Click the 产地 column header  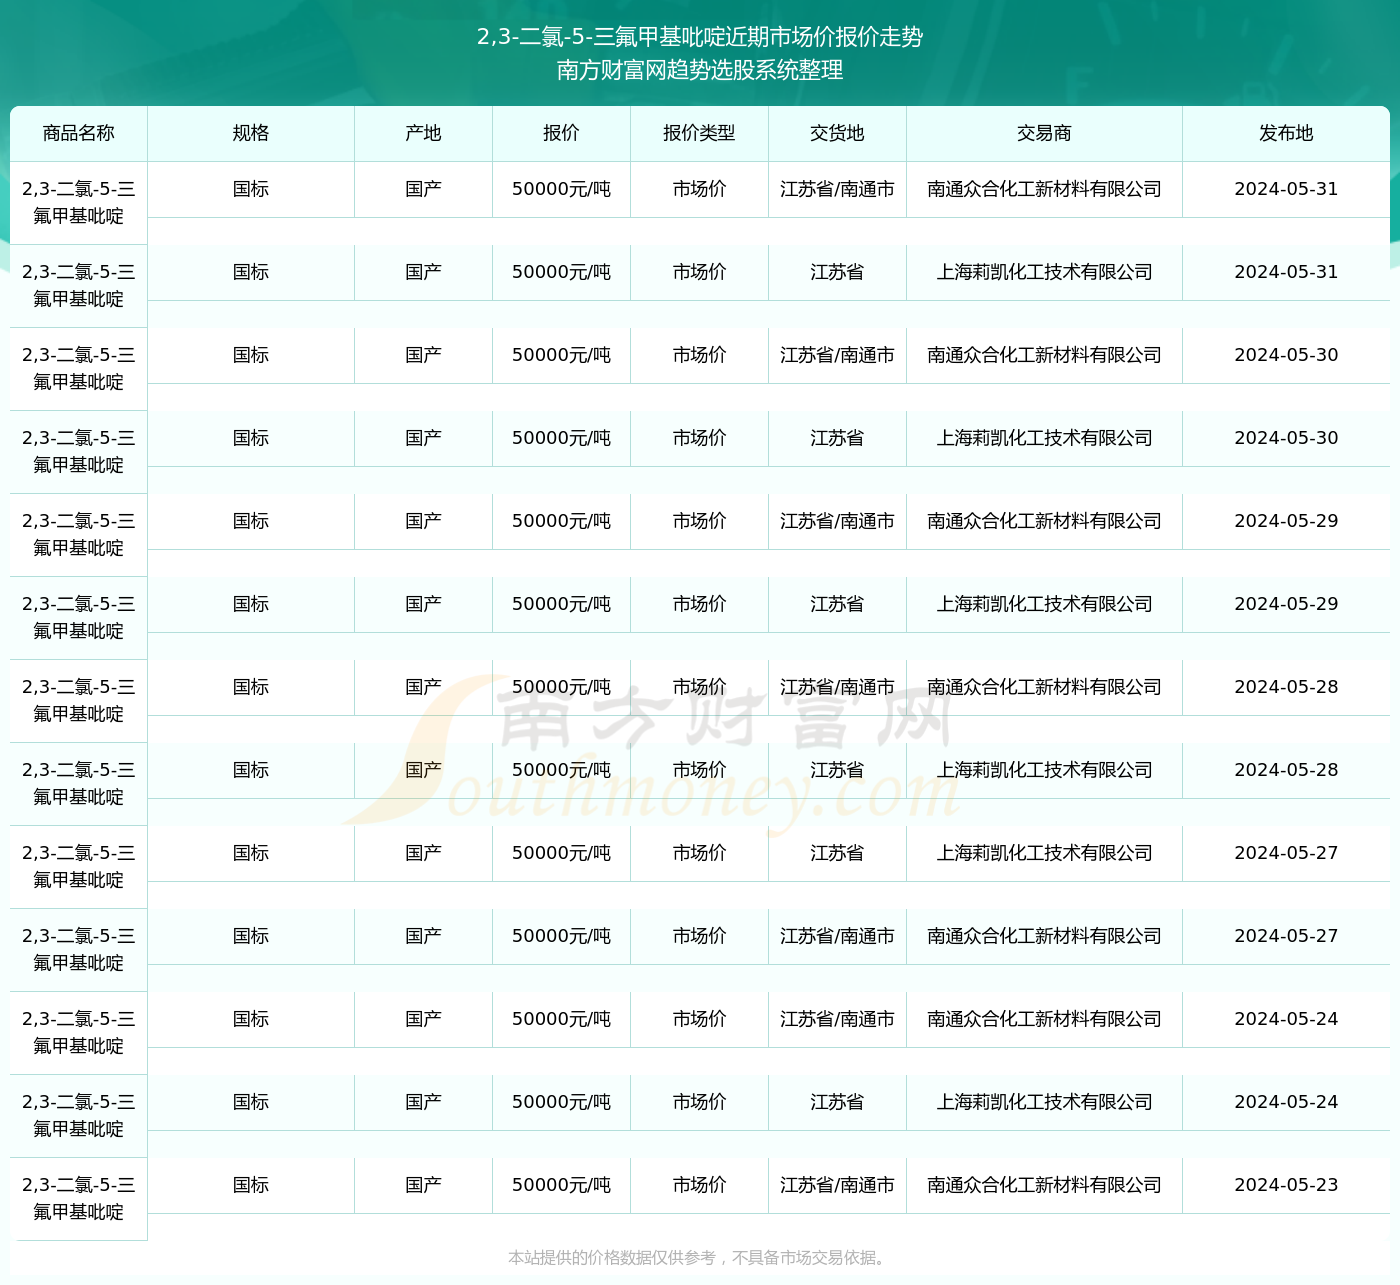(423, 133)
